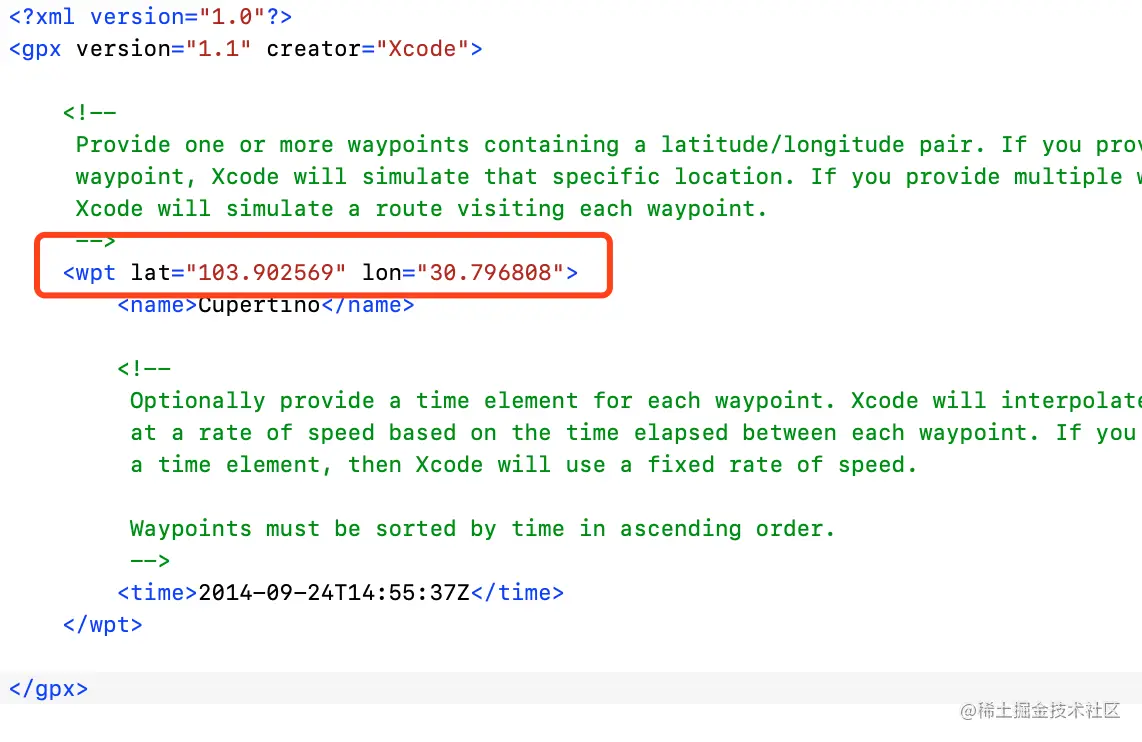Click the closing /name tag
Image resolution: width=1142 pixels, height=742 pixels.
point(368,304)
